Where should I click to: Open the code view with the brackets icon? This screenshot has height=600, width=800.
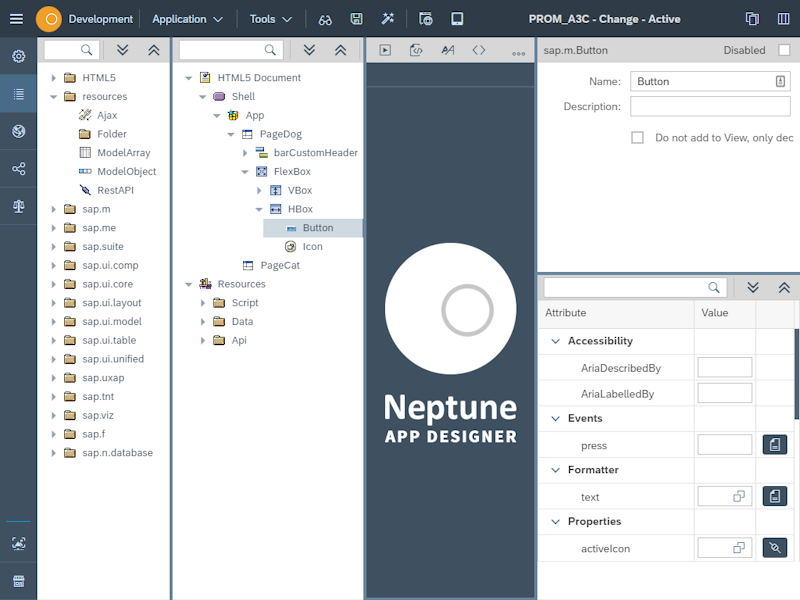(x=478, y=49)
